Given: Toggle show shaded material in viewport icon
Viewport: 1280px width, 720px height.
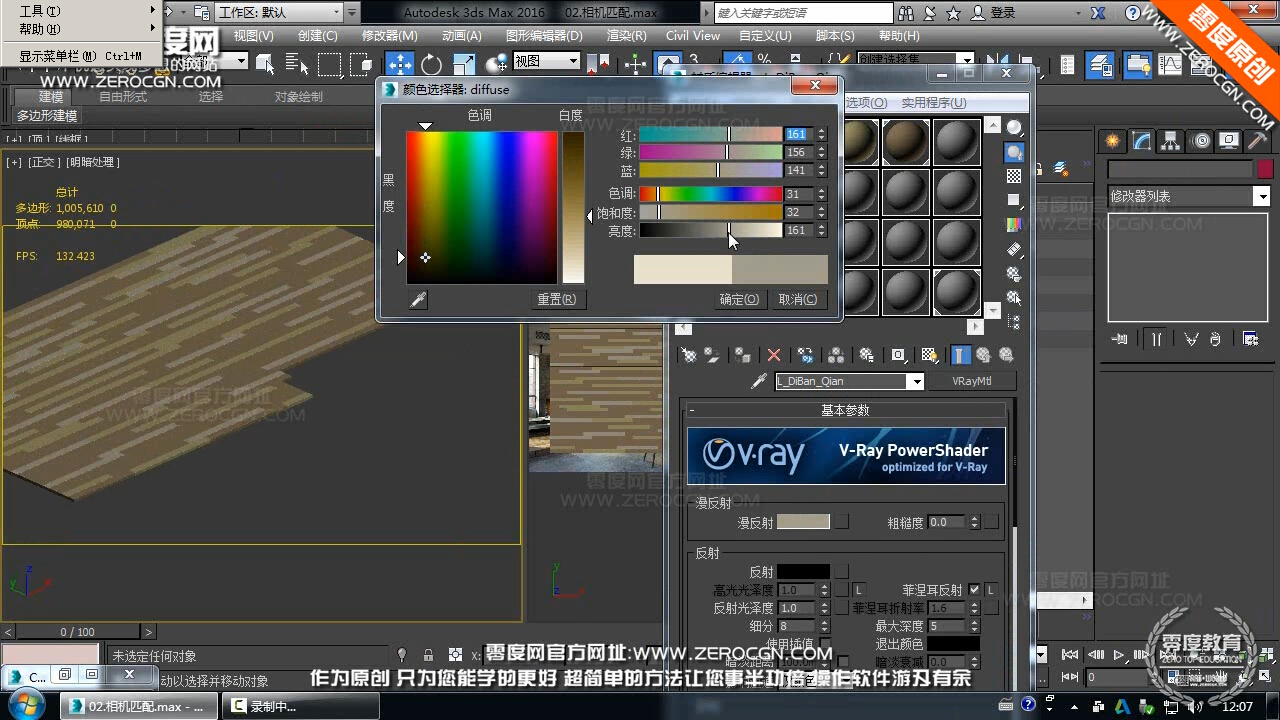Looking at the screenshot, I should pyautogui.click(x=929, y=355).
